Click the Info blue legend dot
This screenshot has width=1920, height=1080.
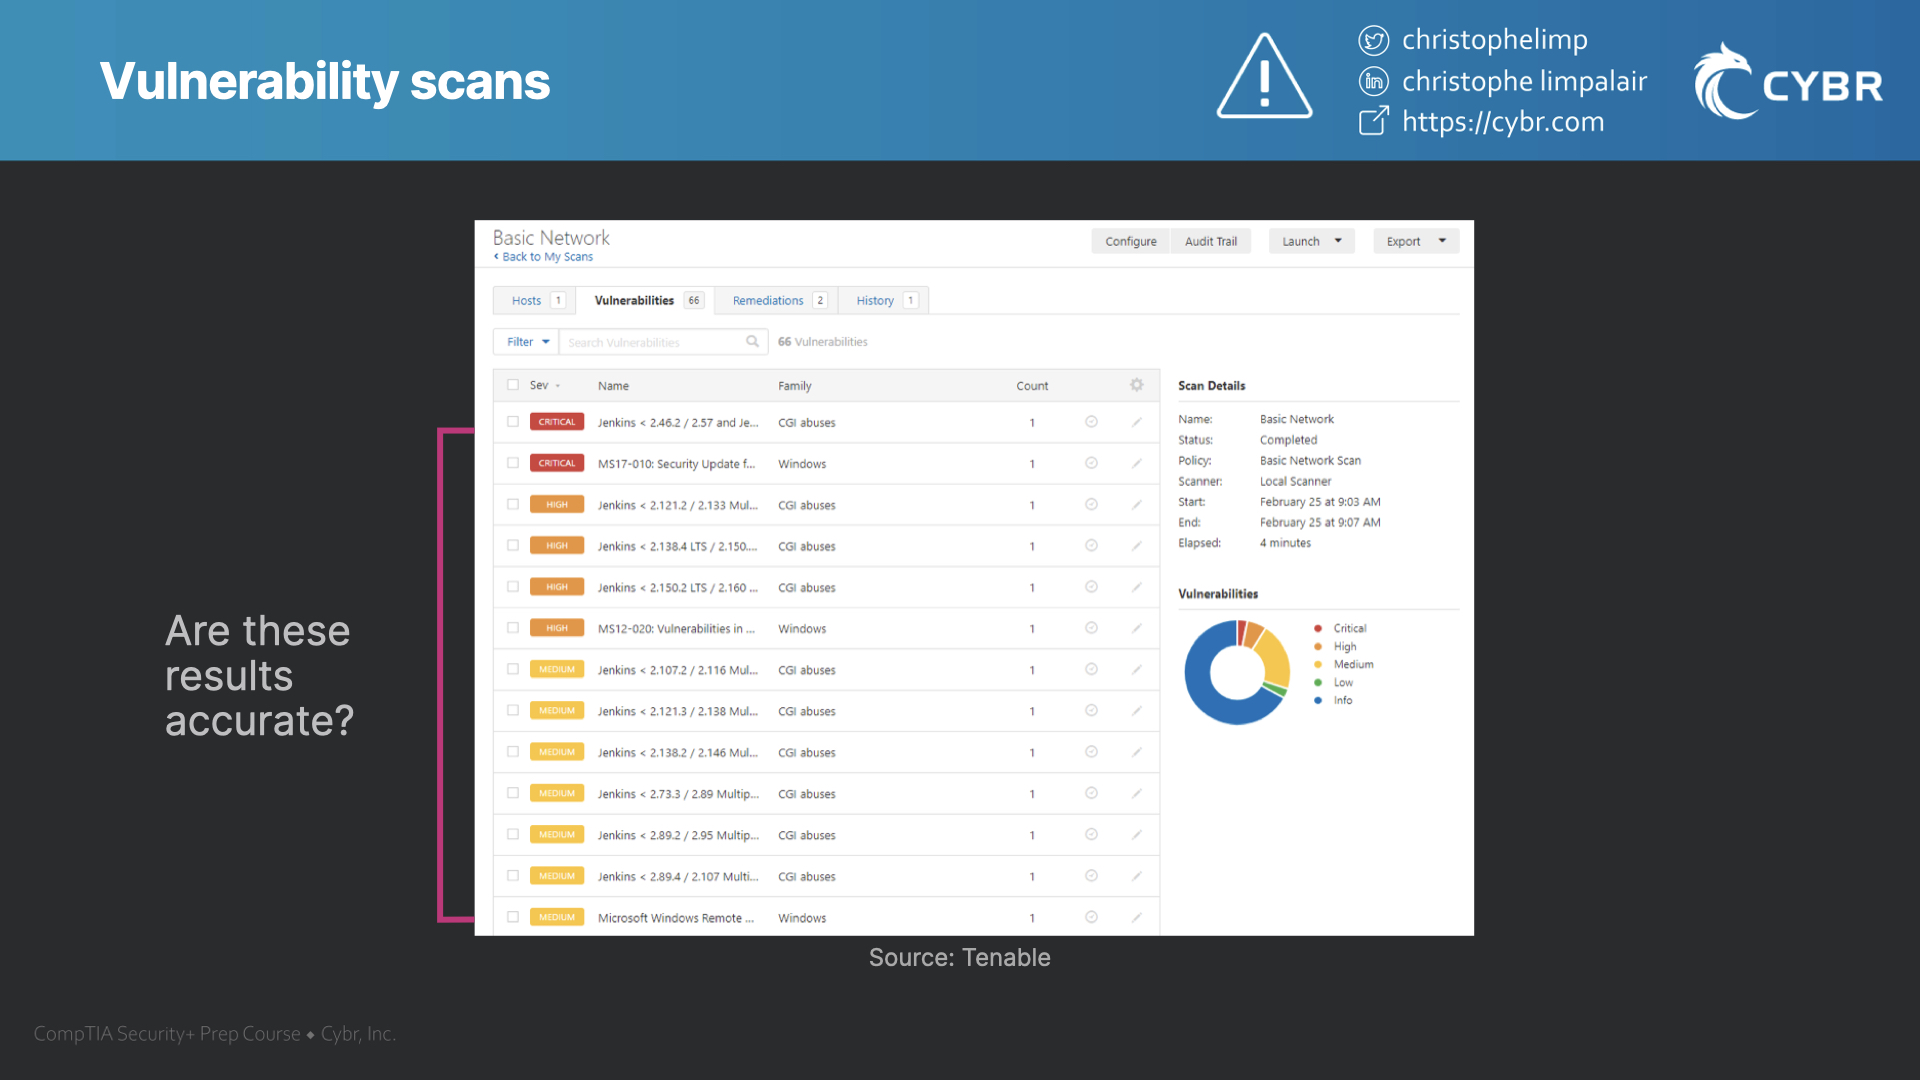point(1318,700)
